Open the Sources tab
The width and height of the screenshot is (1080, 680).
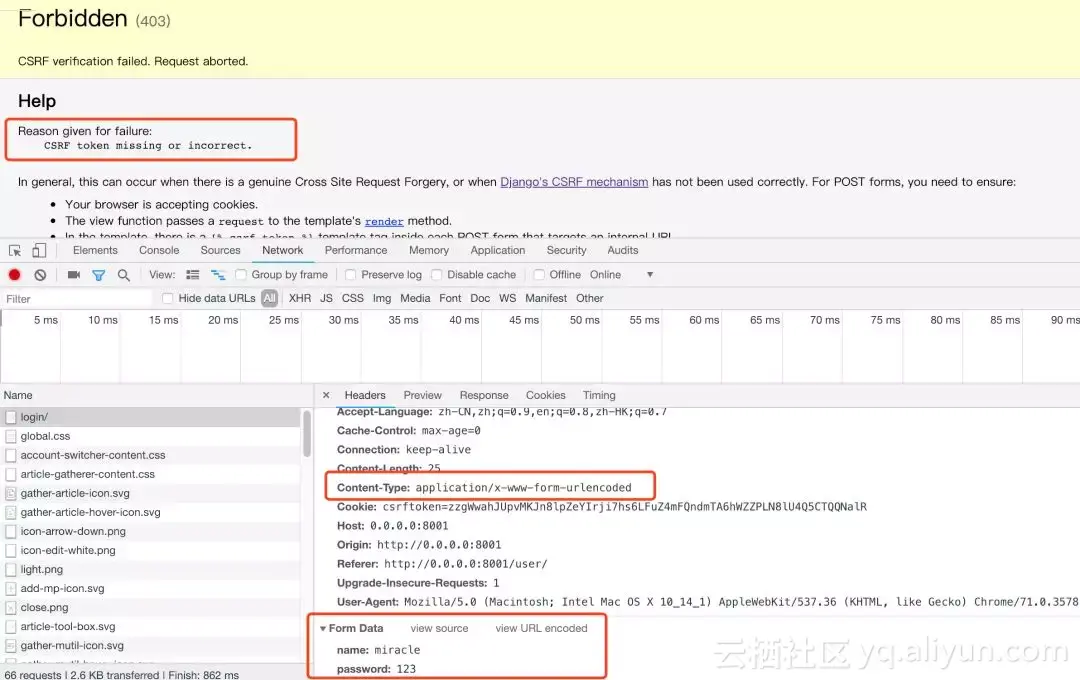220,250
